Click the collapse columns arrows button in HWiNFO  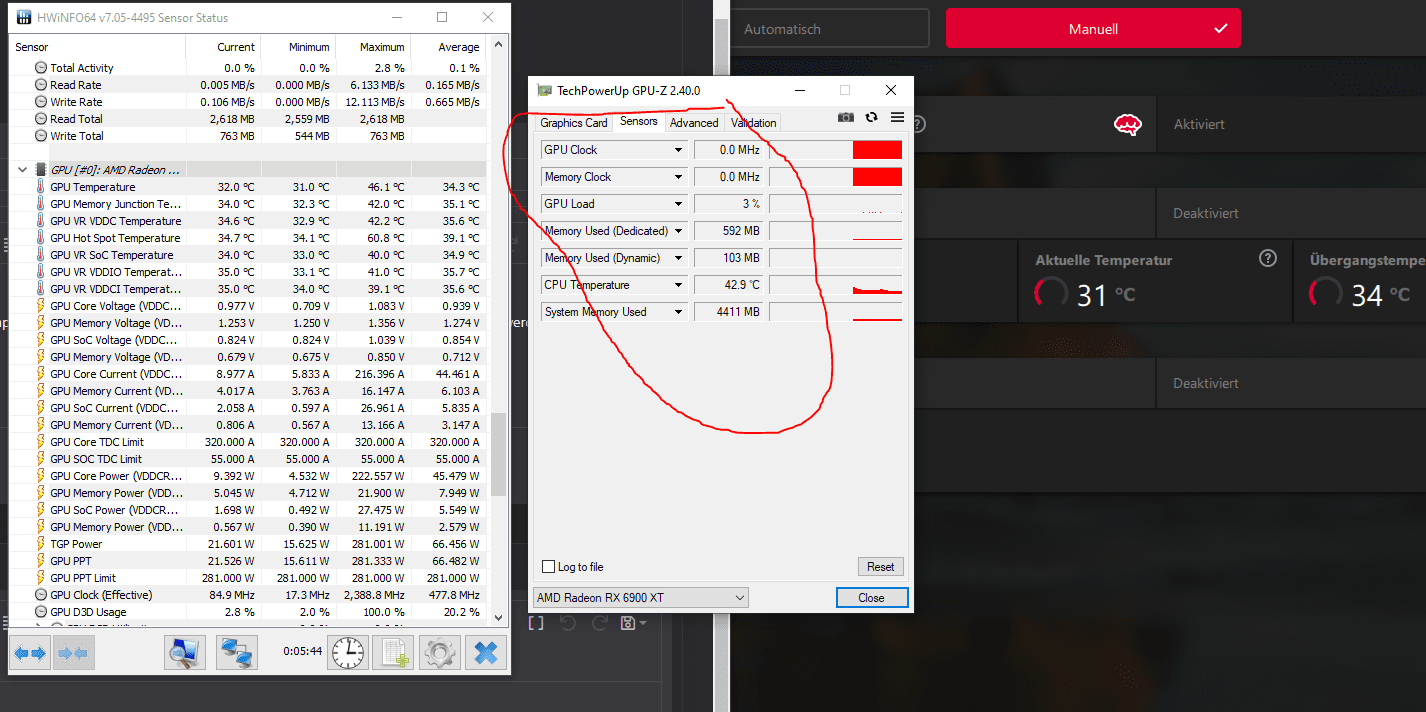[73, 653]
